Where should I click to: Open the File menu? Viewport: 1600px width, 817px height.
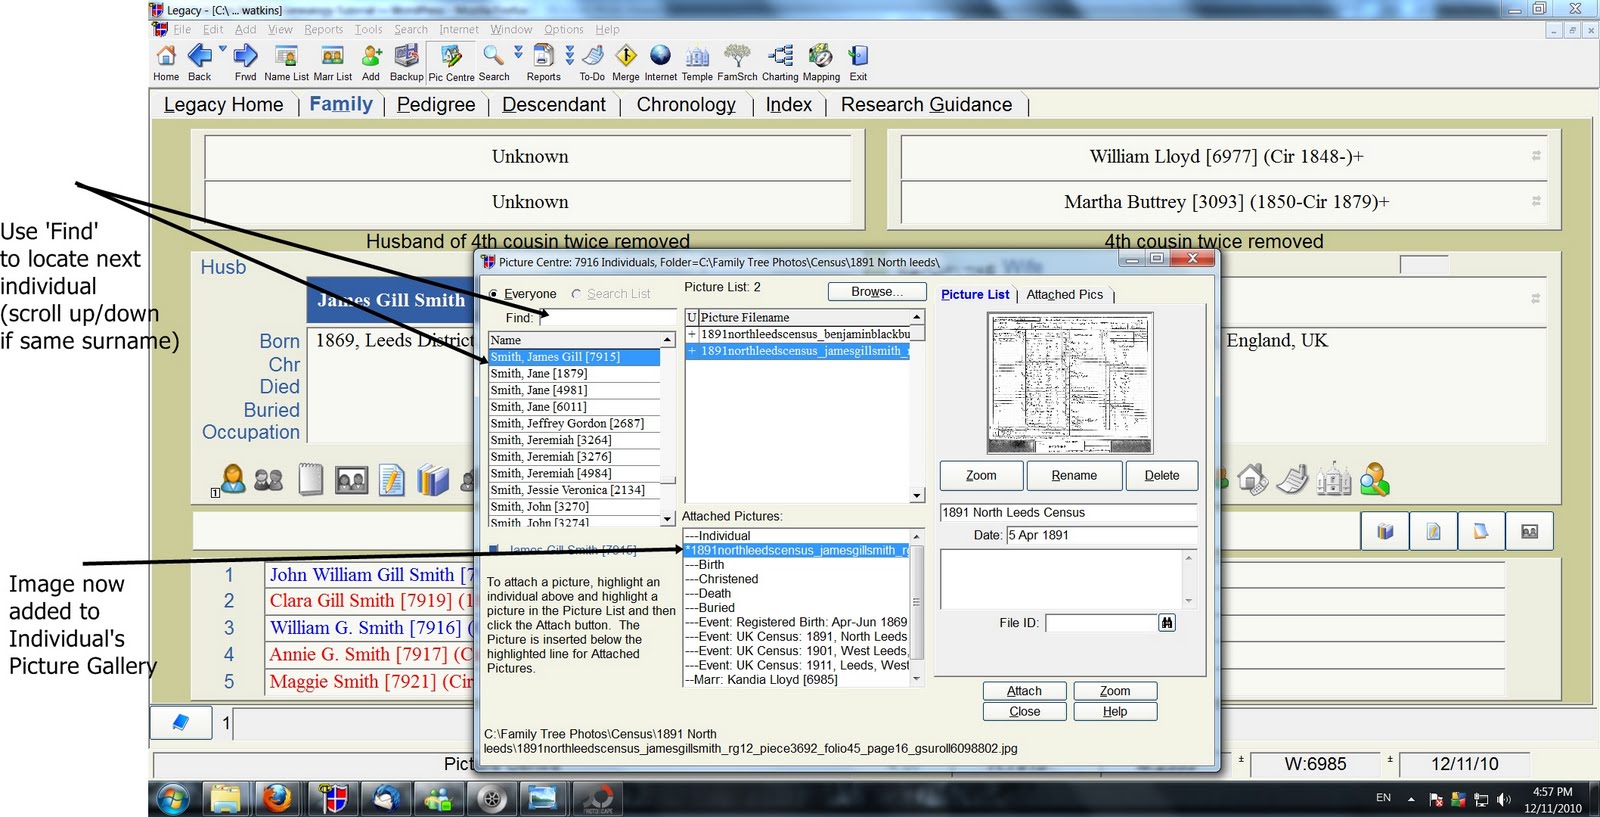pyautogui.click(x=182, y=30)
